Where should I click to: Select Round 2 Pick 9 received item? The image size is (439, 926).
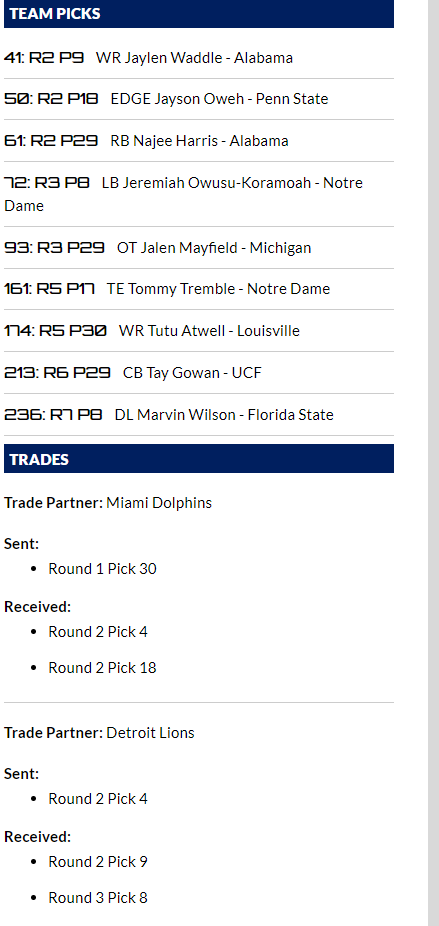pyautogui.click(x=98, y=862)
